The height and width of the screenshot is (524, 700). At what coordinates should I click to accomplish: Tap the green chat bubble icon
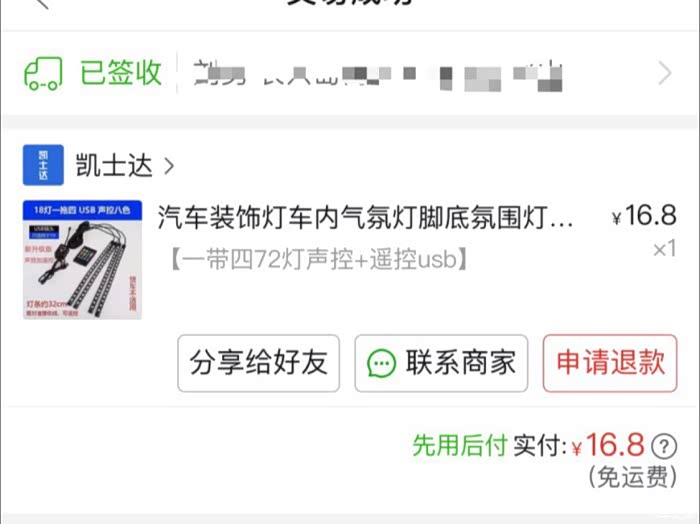381,363
